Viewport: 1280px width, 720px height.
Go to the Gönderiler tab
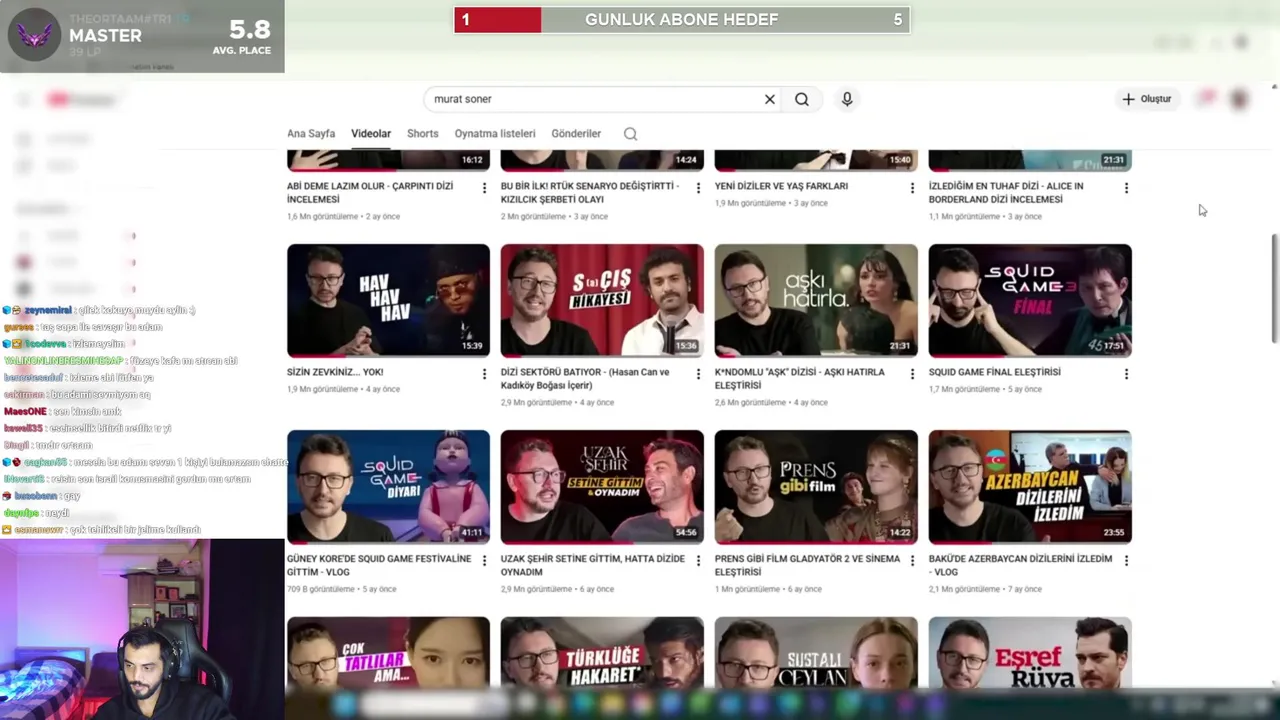pos(576,133)
